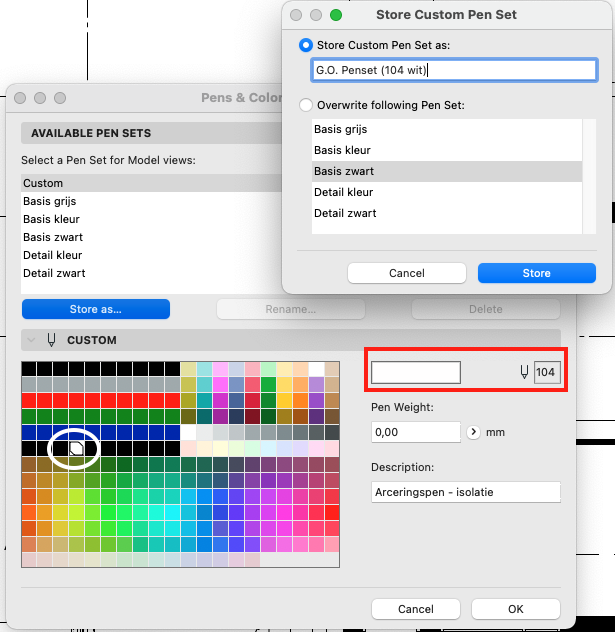Open the Pen Weight arrow menu
615x632 pixels.
pyautogui.click(x=473, y=432)
